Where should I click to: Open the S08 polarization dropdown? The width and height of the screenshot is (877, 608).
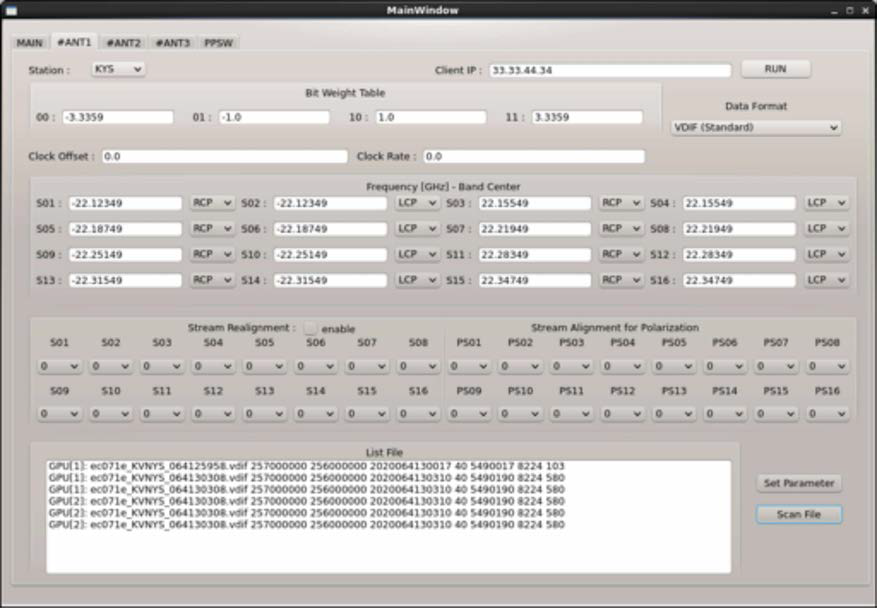coord(826,229)
